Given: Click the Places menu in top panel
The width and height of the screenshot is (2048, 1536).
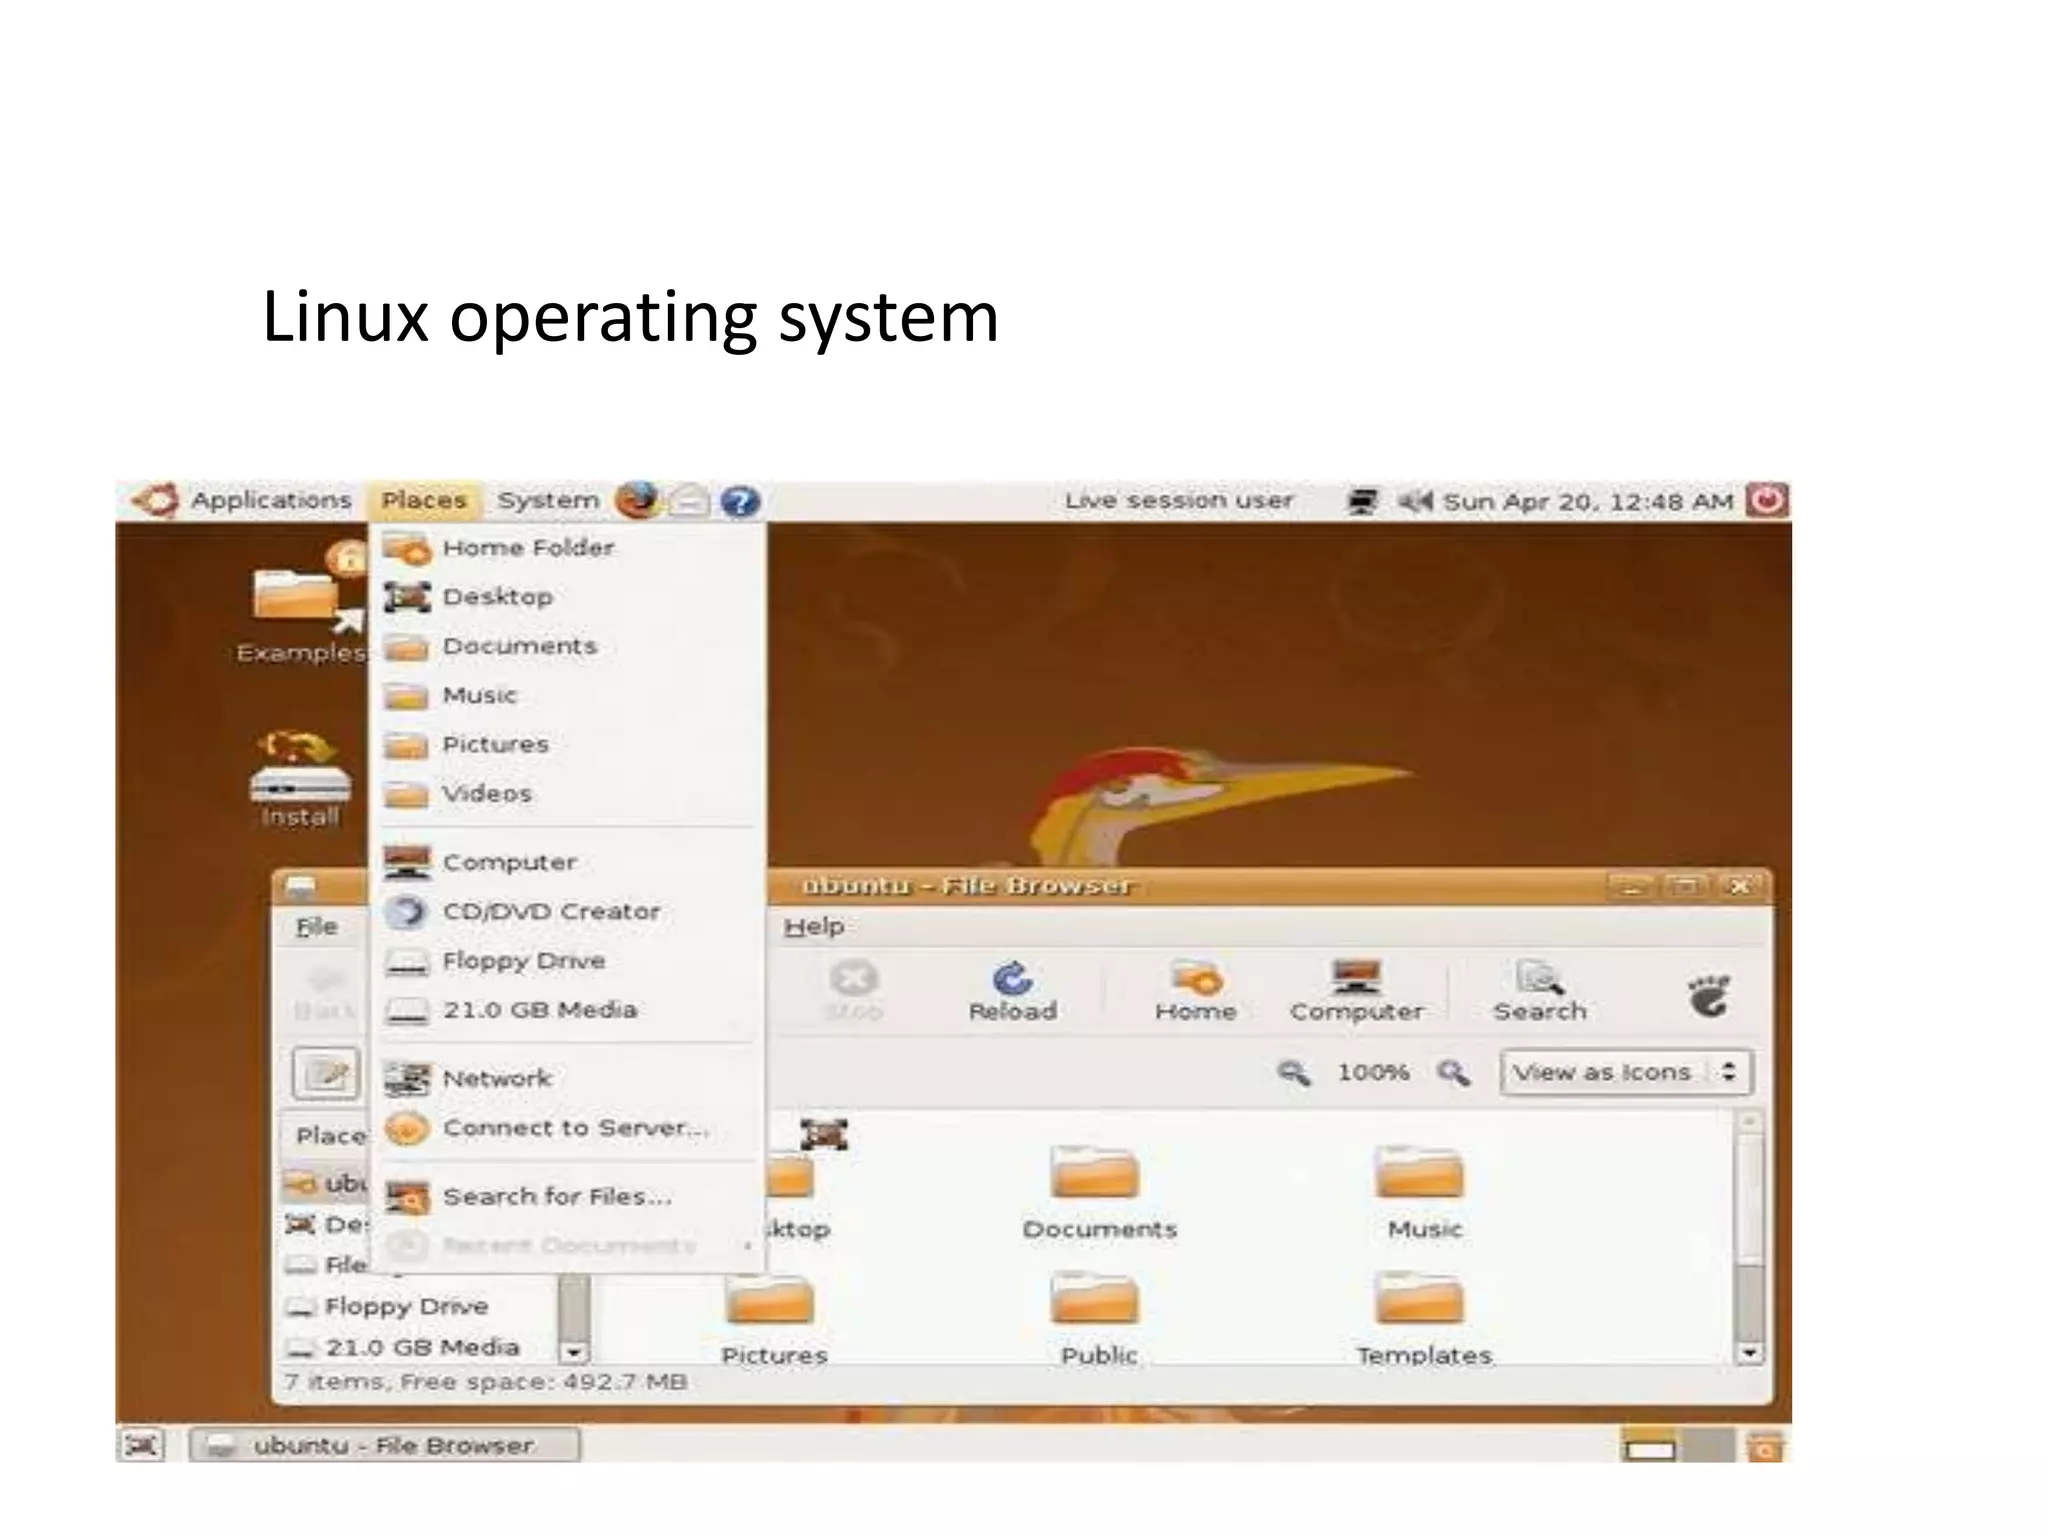Looking at the screenshot, I should click(424, 500).
